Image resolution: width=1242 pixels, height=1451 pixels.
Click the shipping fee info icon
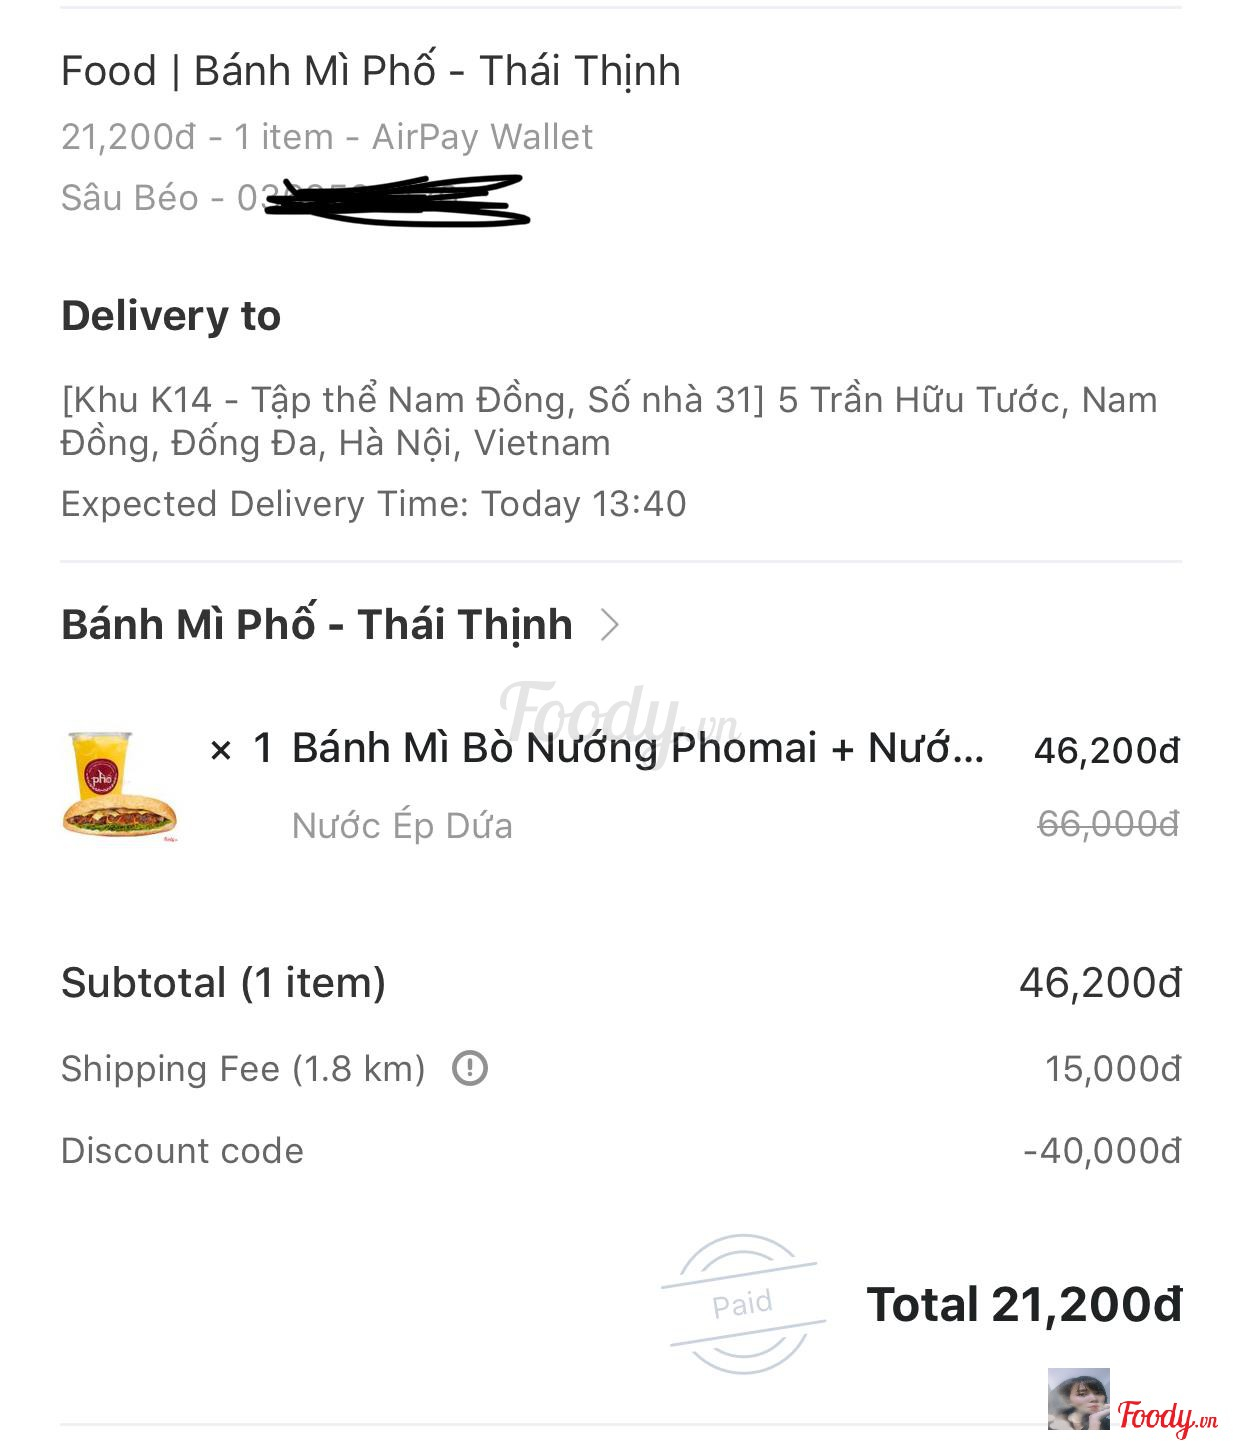(470, 1069)
